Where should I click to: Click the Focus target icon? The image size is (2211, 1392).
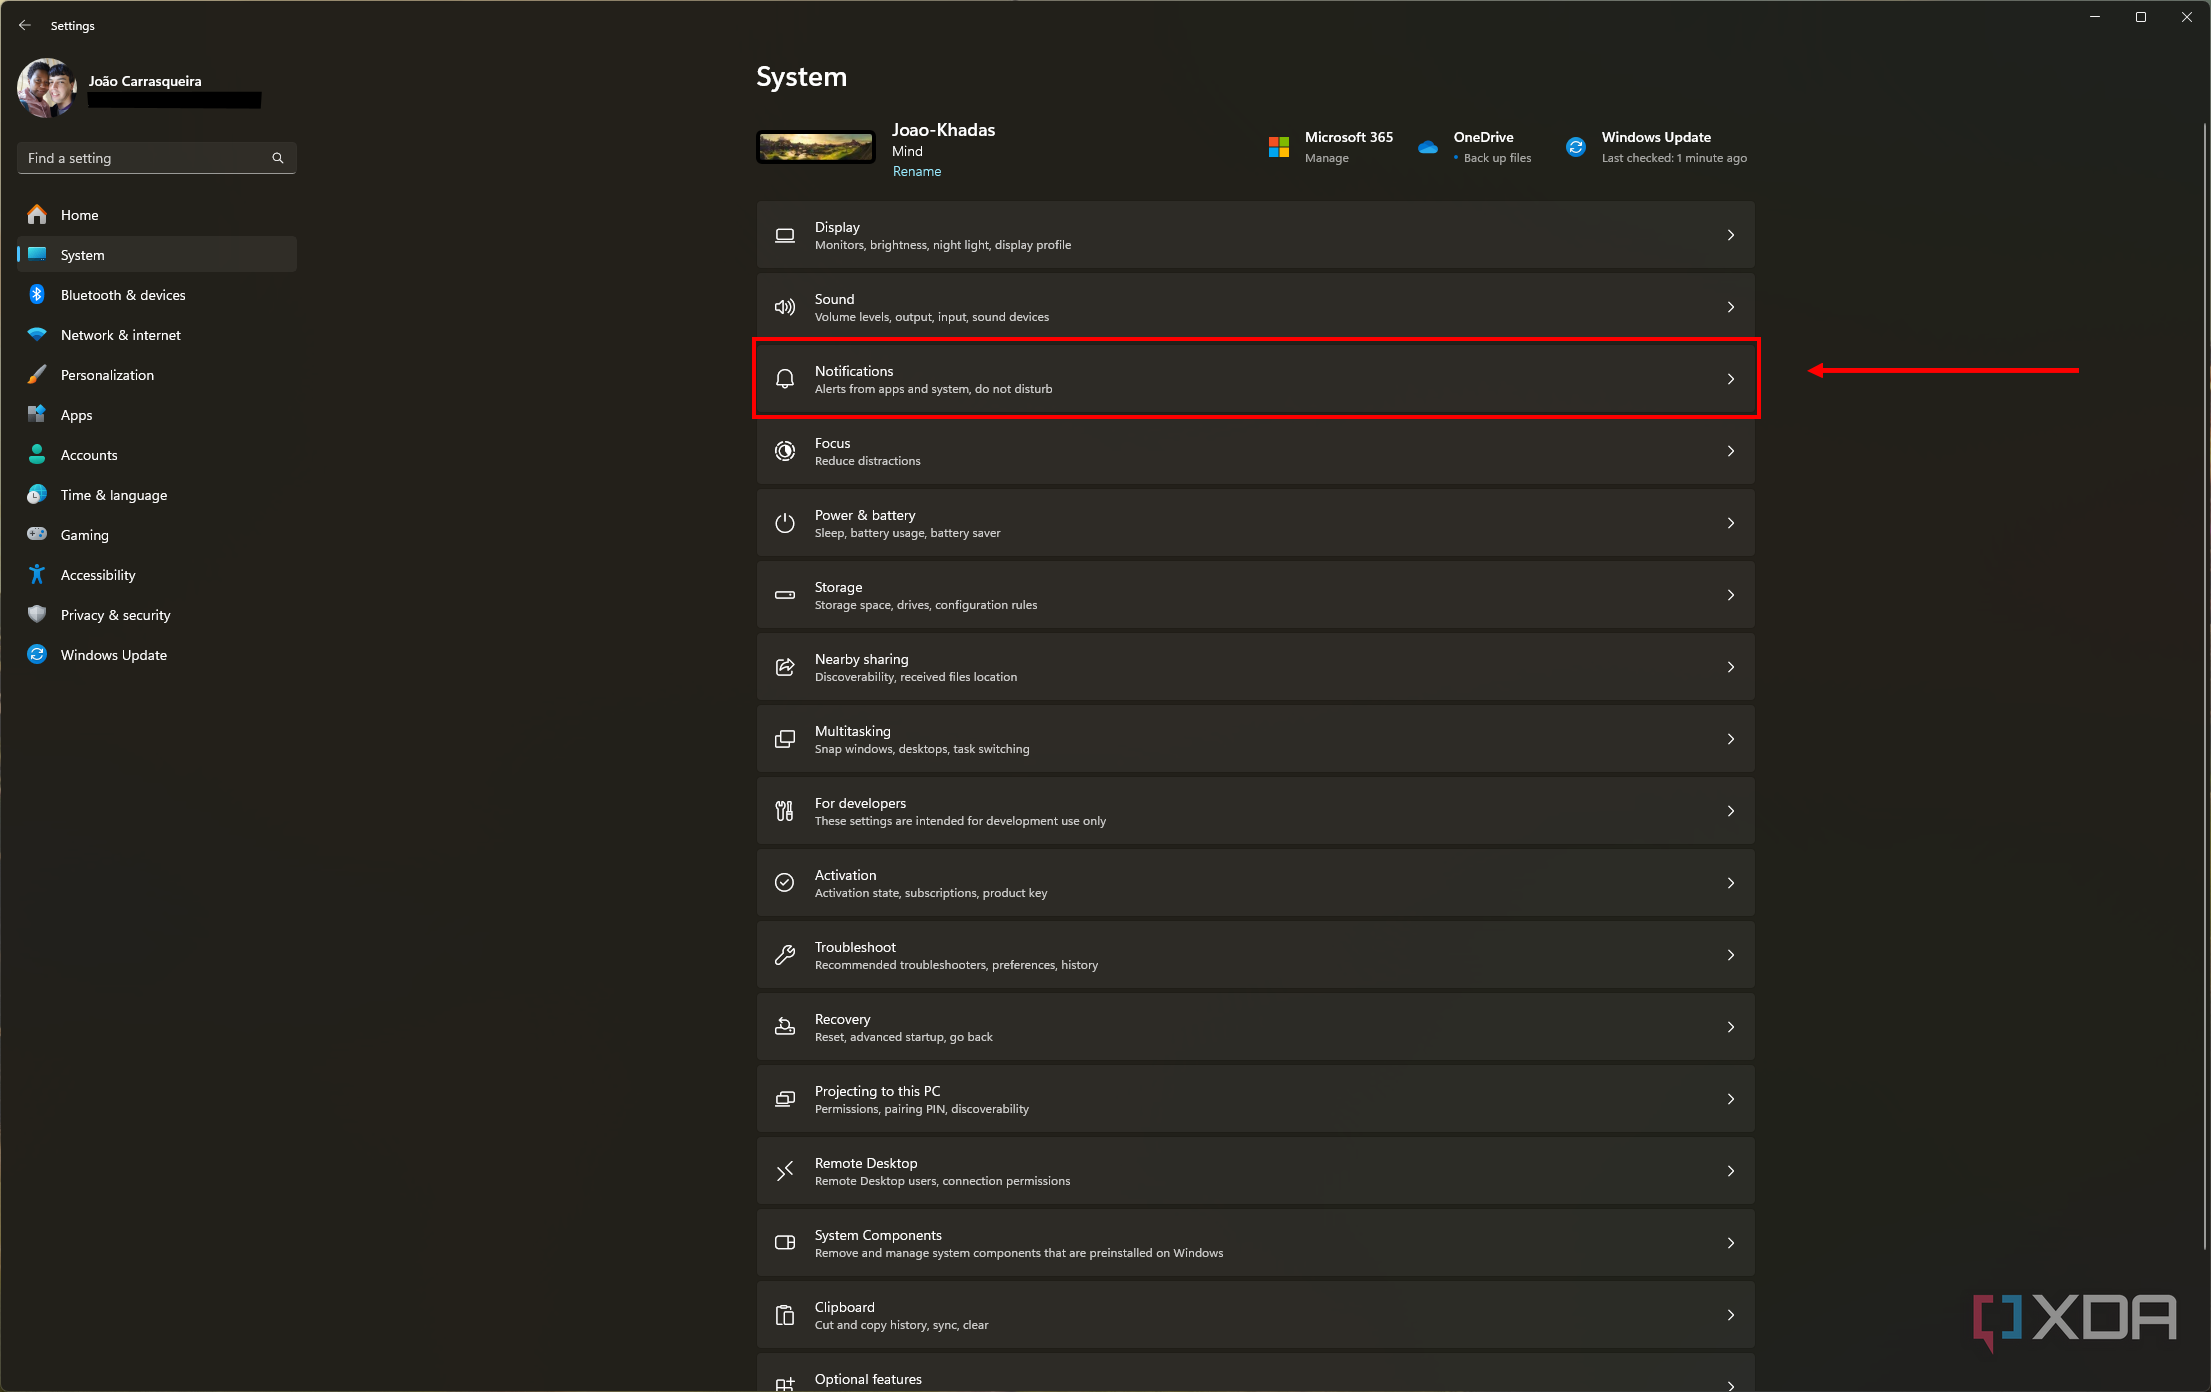(785, 451)
